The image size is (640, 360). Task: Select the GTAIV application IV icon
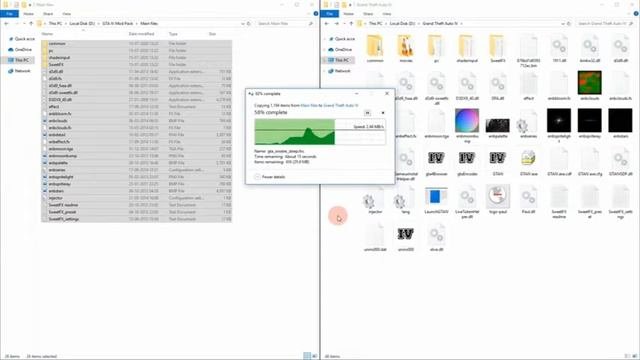(497, 158)
